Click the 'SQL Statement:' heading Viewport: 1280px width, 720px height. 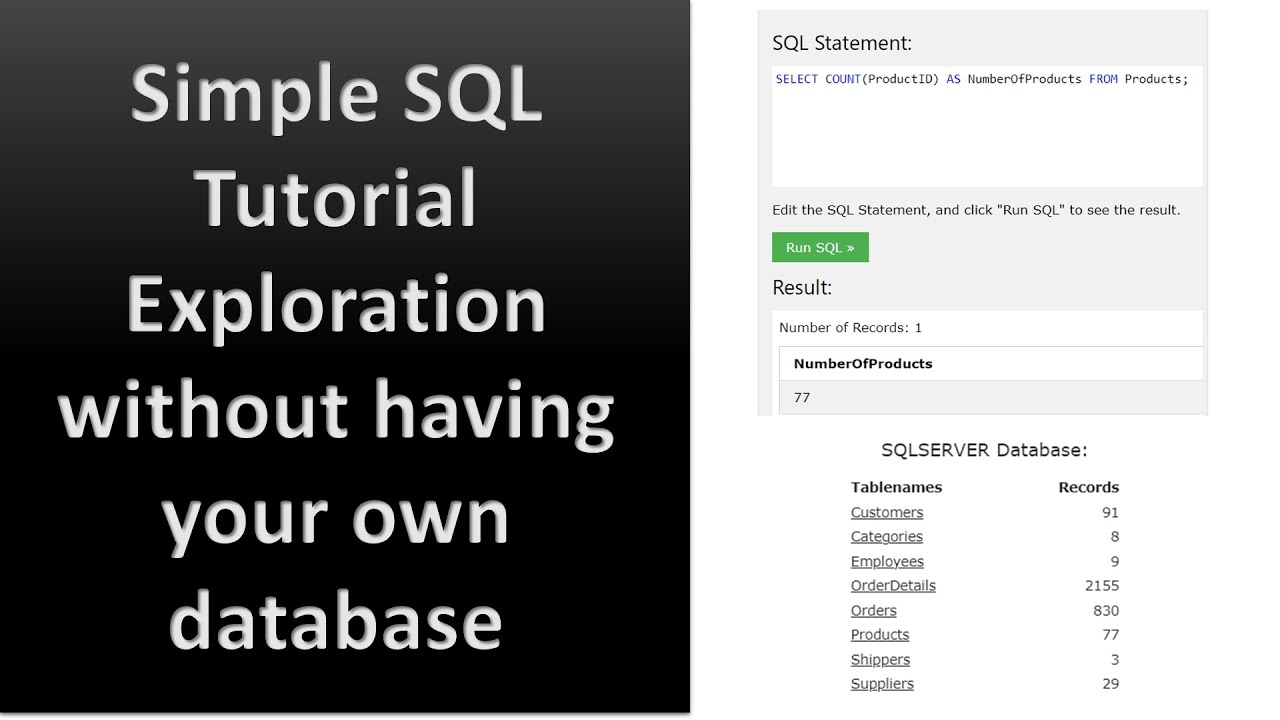(842, 43)
